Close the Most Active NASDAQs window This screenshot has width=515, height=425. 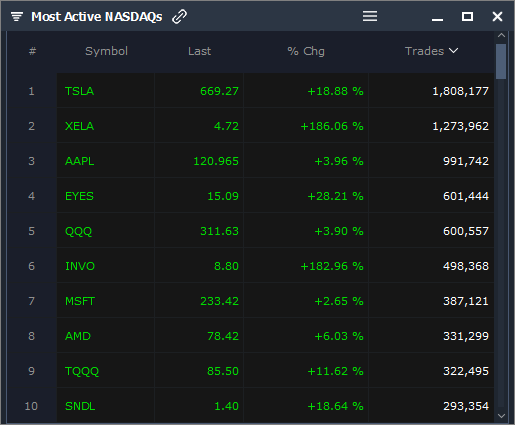[x=497, y=16]
